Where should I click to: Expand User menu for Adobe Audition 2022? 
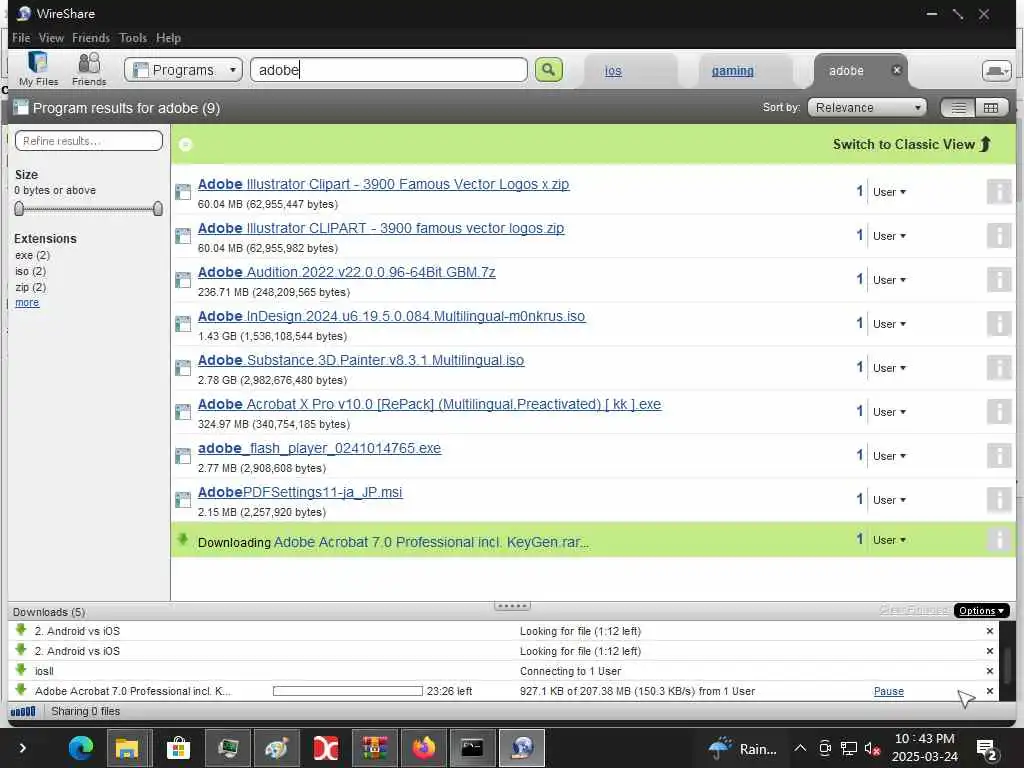889,280
